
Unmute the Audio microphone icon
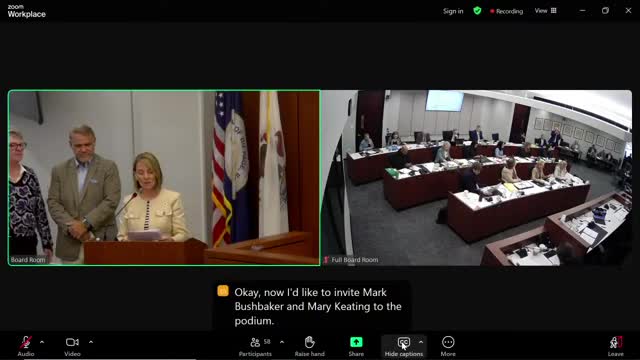(26, 342)
